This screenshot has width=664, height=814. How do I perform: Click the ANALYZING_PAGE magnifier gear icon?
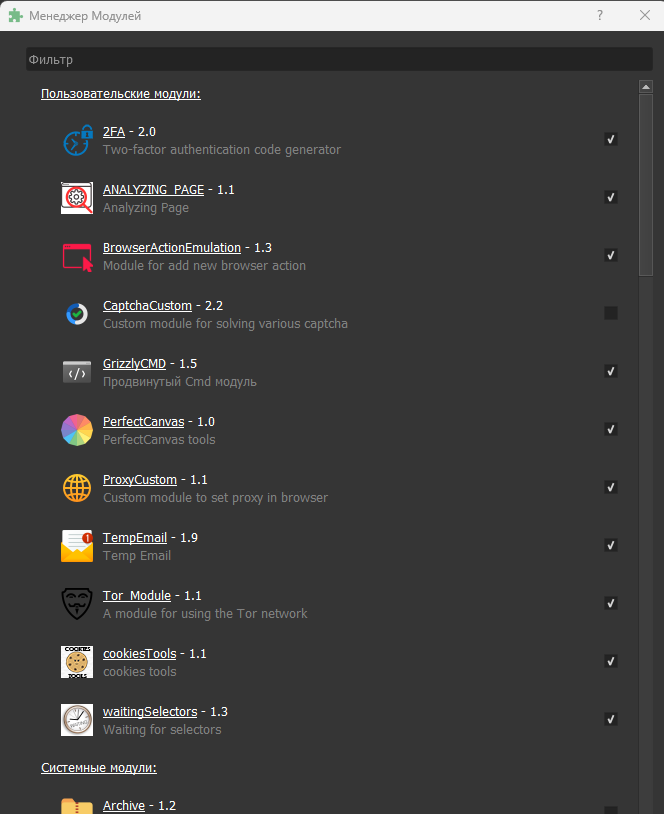(77, 198)
